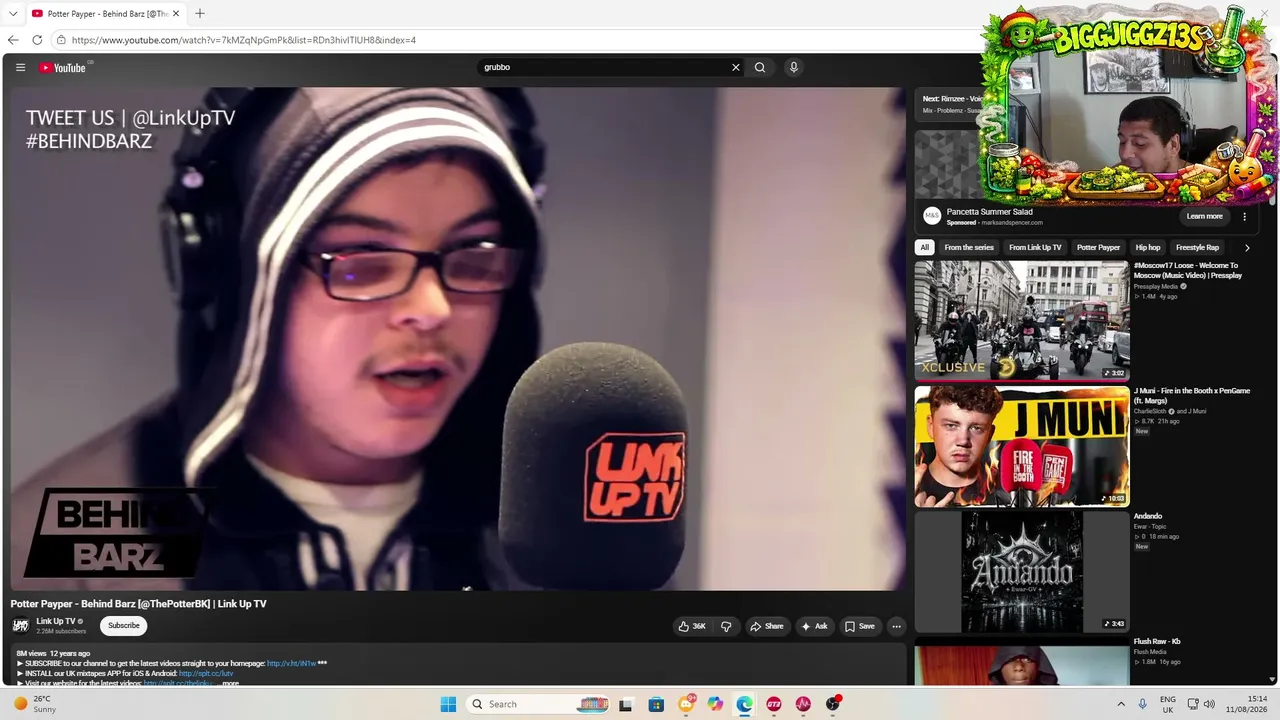This screenshot has height=720, width=1280.
Task: Open the Link Up TV channel avatar
Action: click(x=20, y=626)
